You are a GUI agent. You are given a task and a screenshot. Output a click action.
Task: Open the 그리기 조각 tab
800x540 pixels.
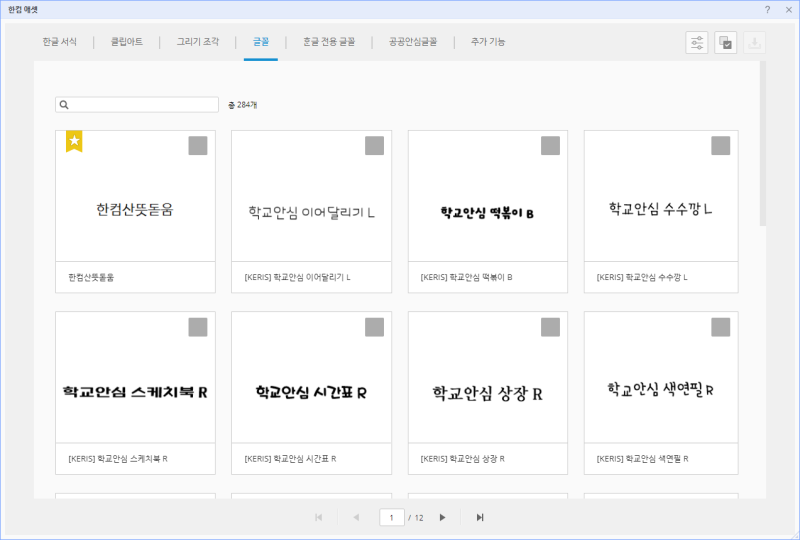(198, 42)
